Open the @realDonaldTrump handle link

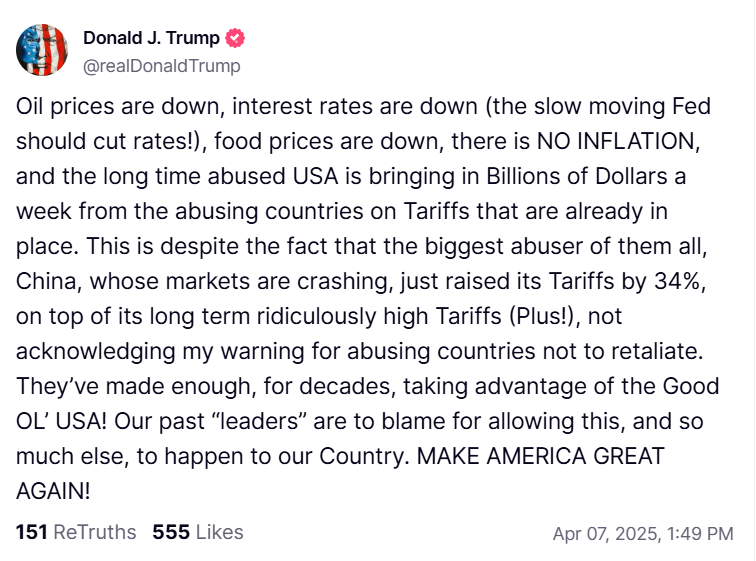click(x=161, y=66)
